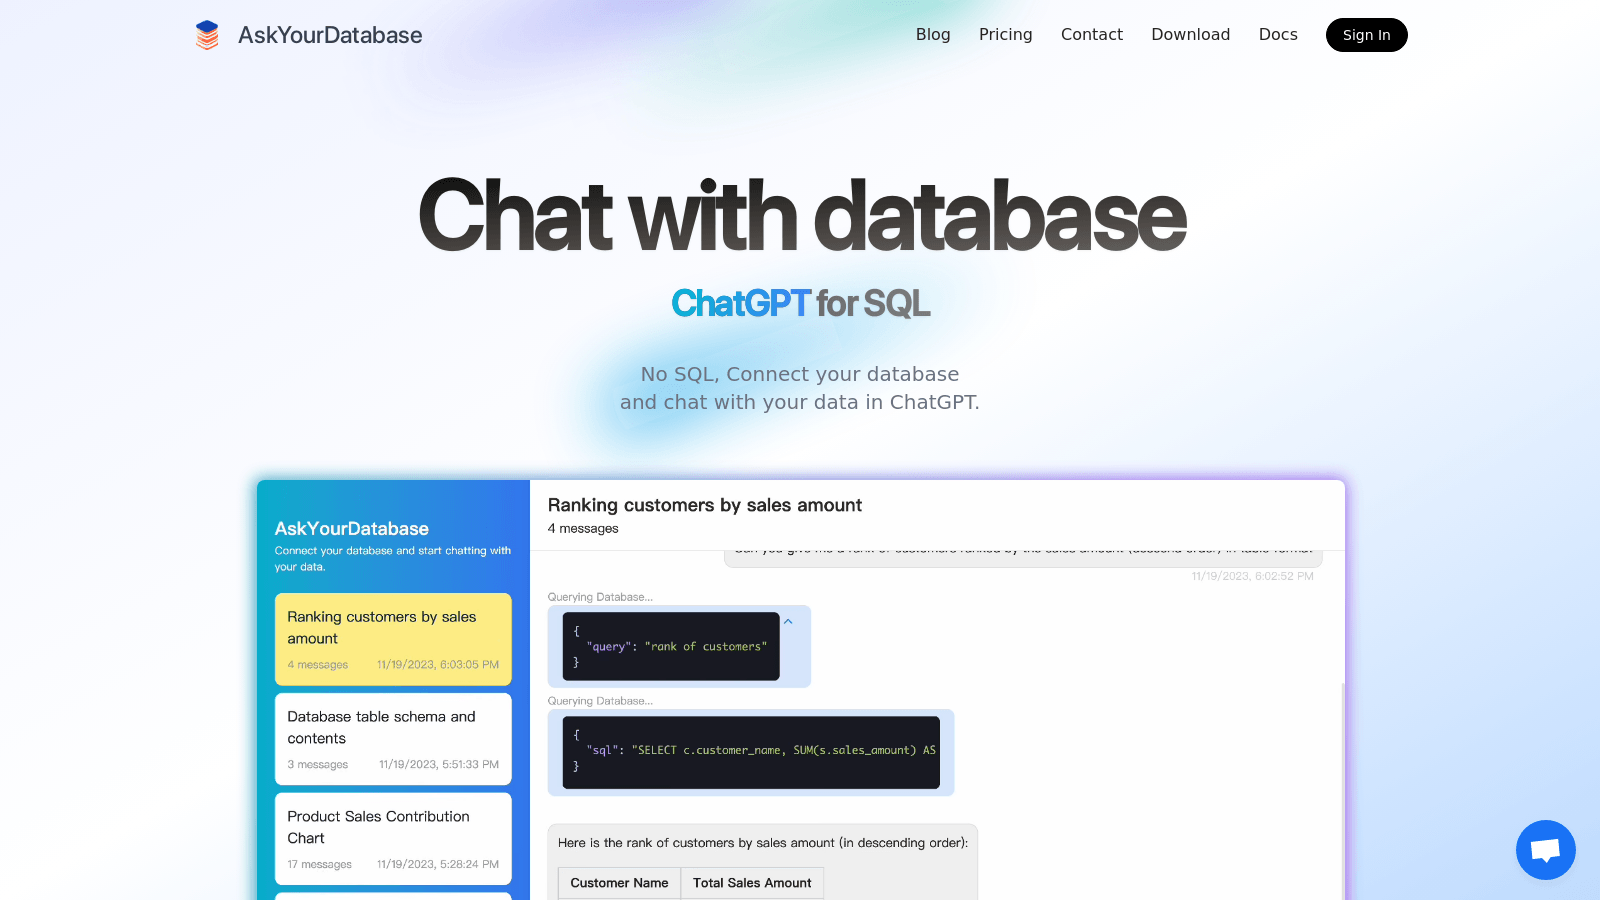This screenshot has height=900, width=1600.
Task: Click the AskYourDatabase brand name link
Action: 330,35
